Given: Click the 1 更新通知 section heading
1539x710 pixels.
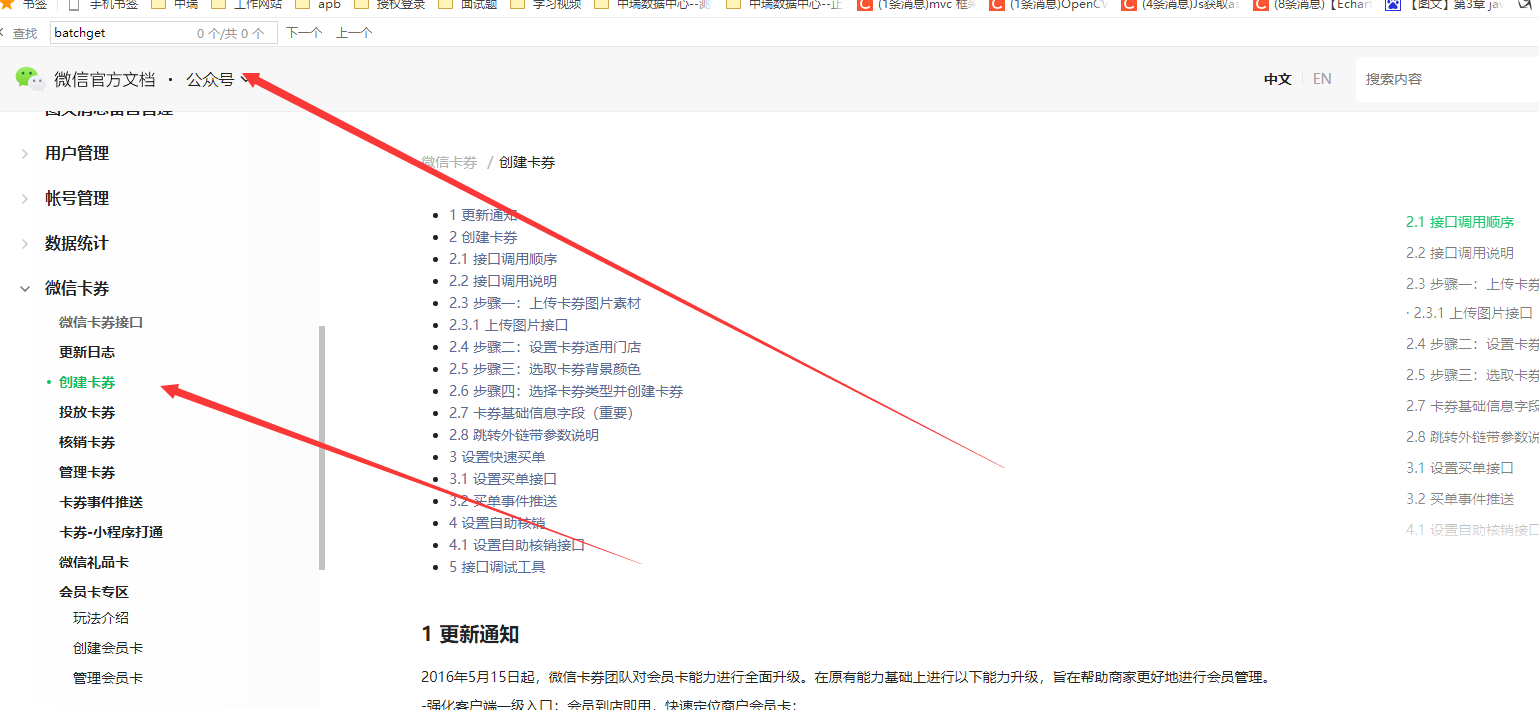Looking at the screenshot, I should [x=470, y=634].
